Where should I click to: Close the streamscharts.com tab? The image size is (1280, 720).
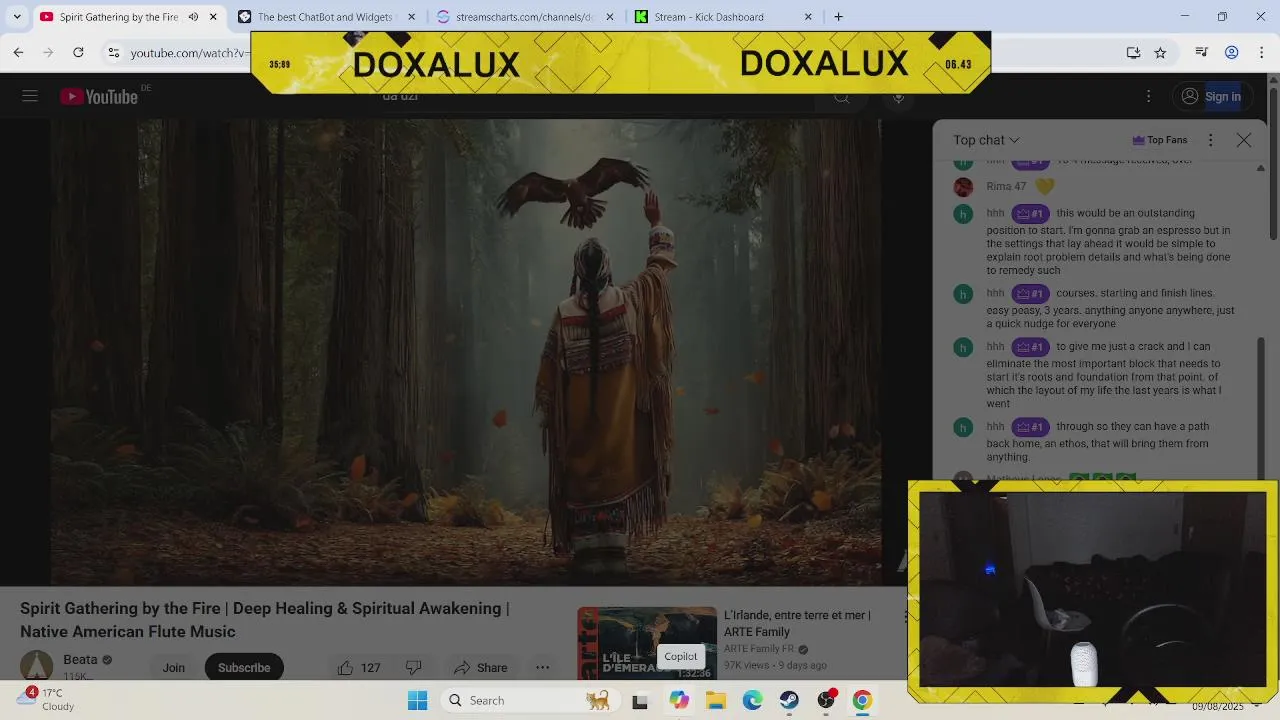pos(610,17)
